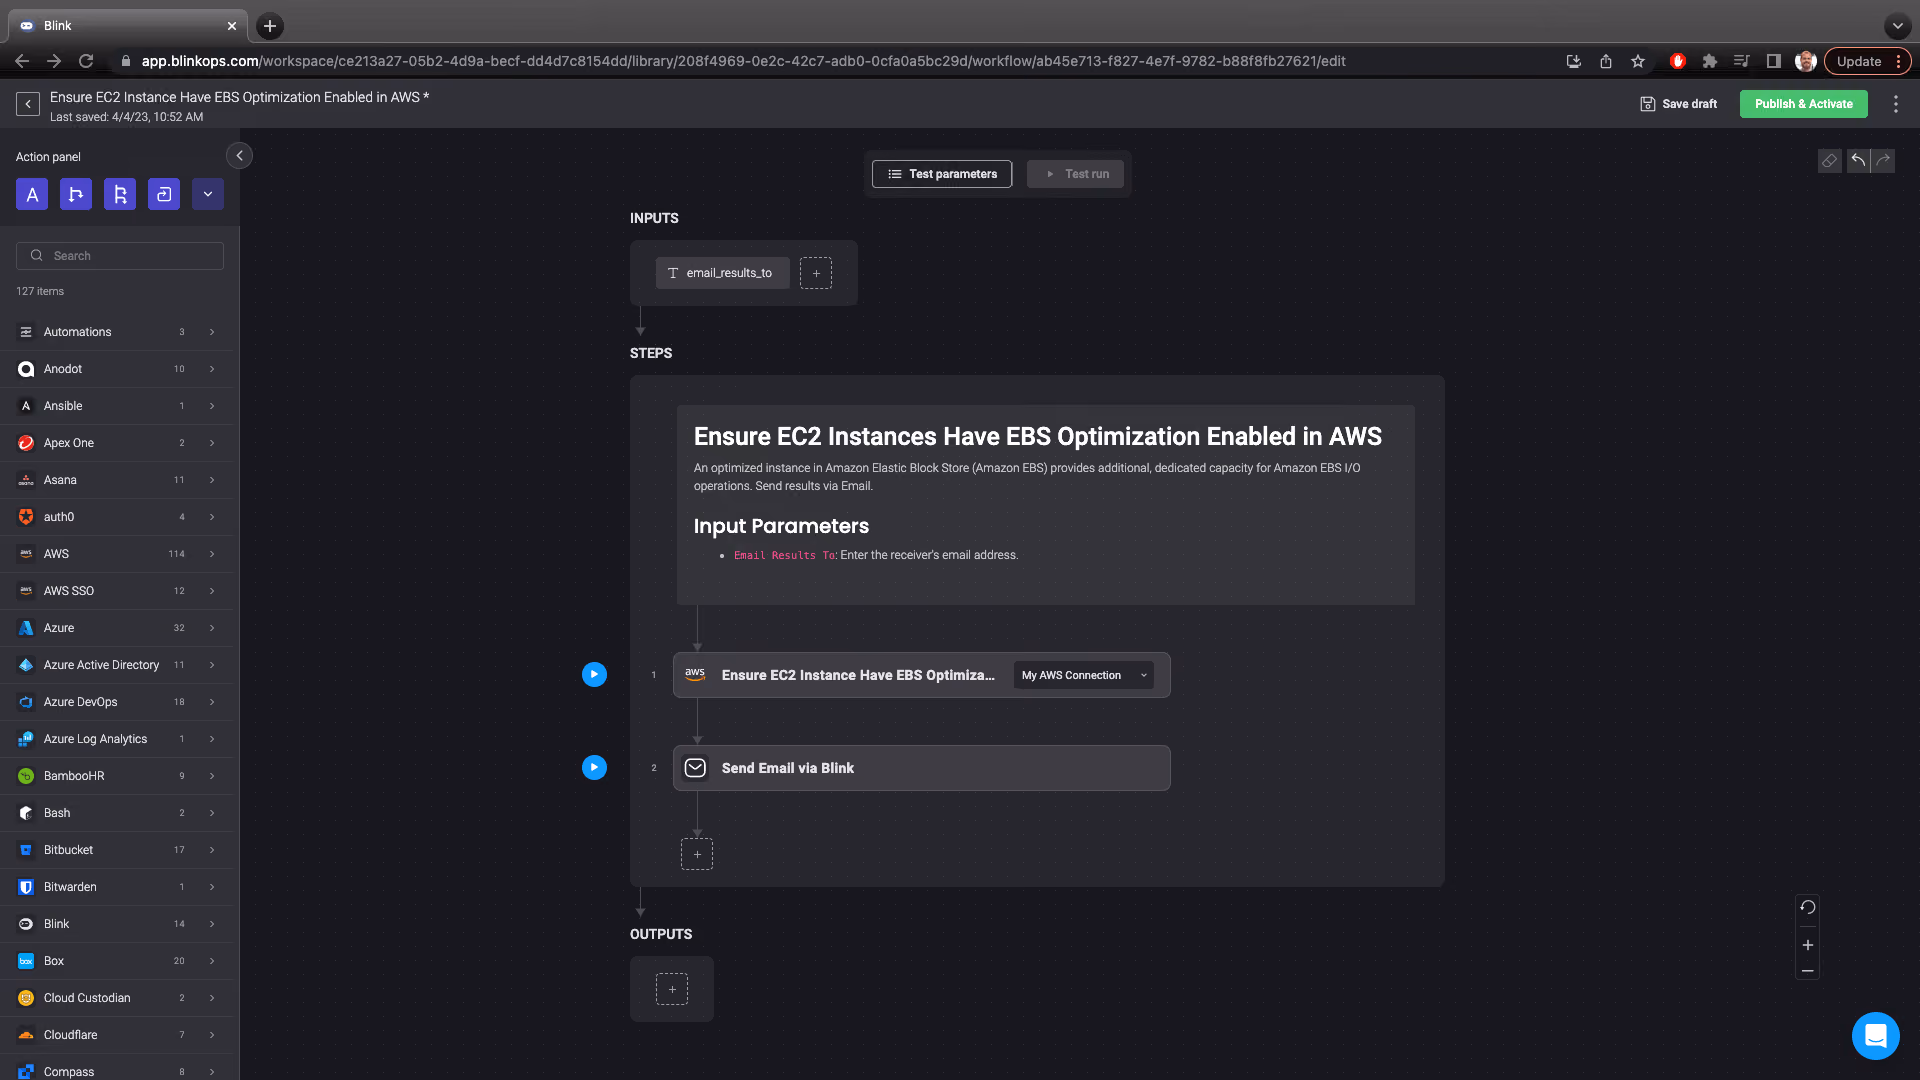Select the branch condition icon in Action panel

pos(76,194)
